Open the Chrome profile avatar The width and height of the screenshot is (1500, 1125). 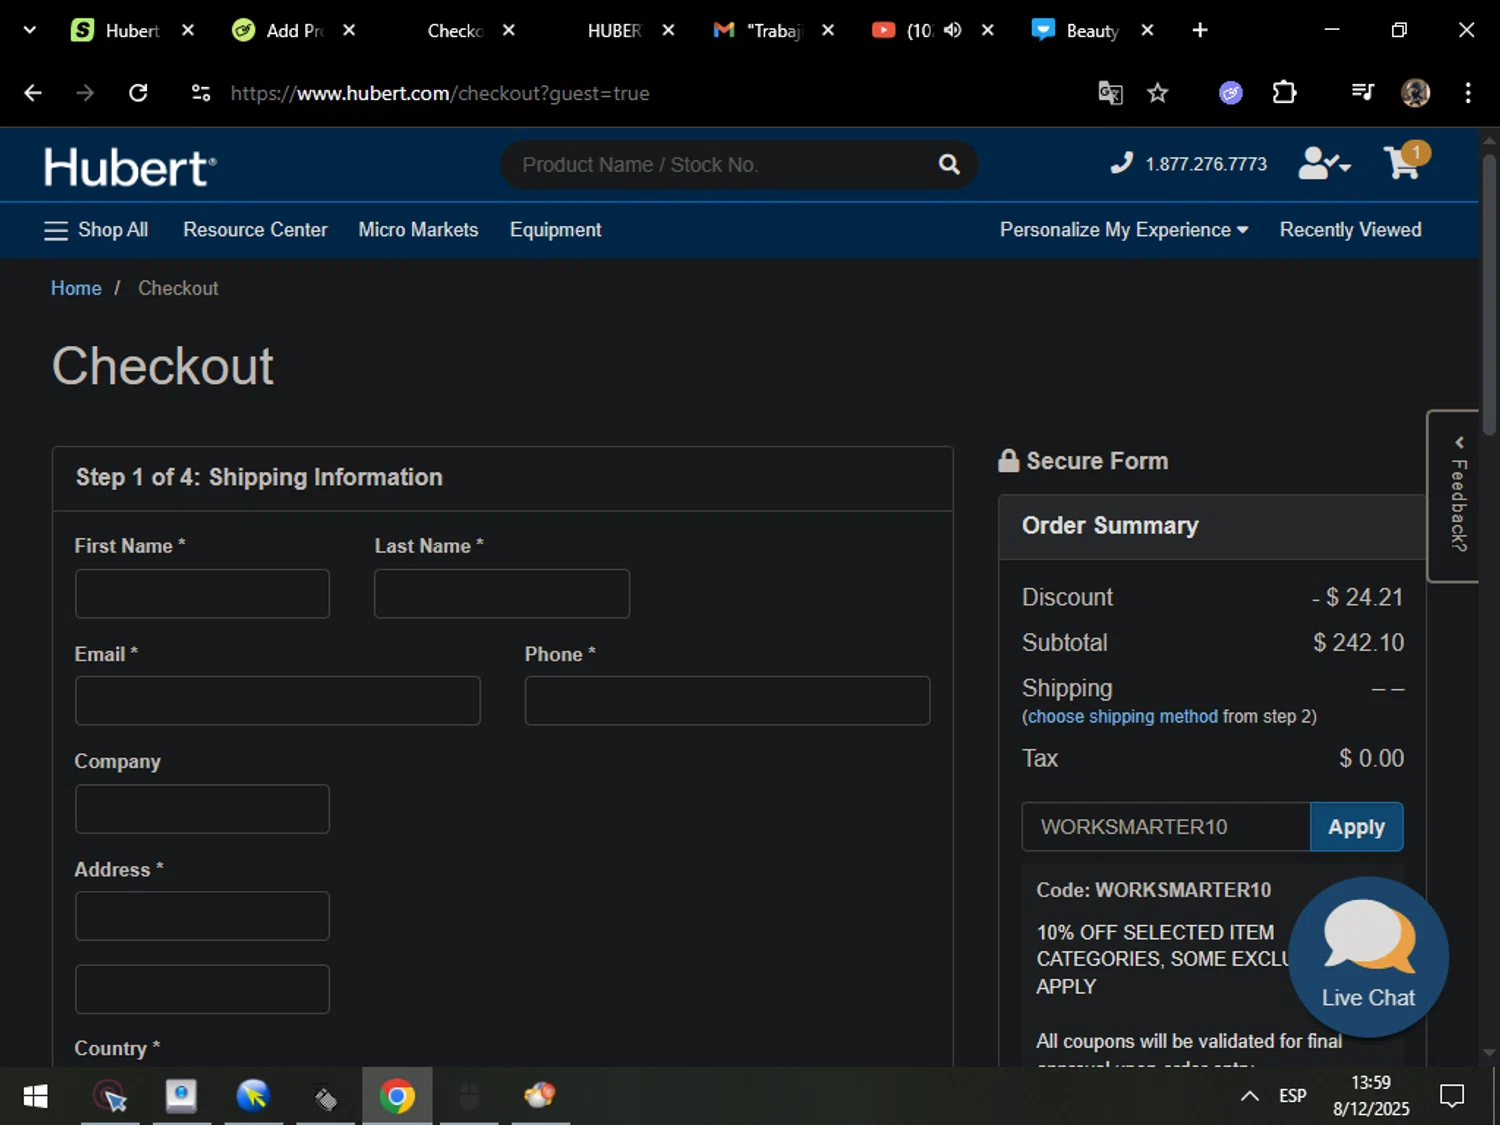(x=1415, y=93)
